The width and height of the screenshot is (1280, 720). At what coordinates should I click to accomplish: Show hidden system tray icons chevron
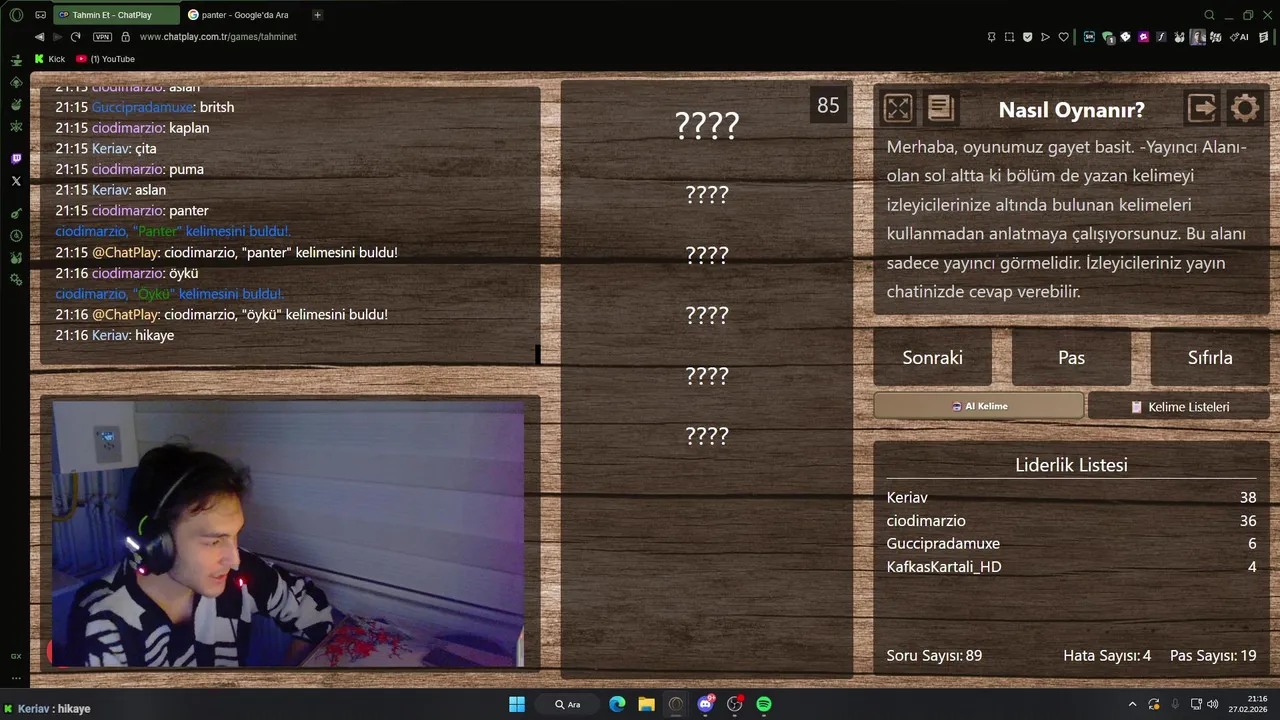click(1132, 704)
